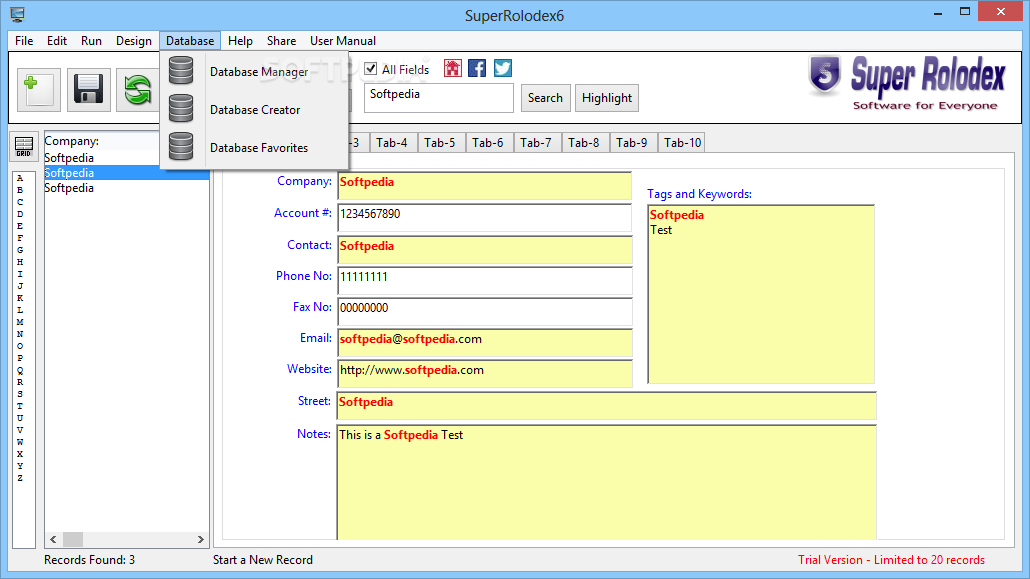Maximize the SuperRolodex6 window
Screen dimensions: 1030x579
tap(964, 12)
